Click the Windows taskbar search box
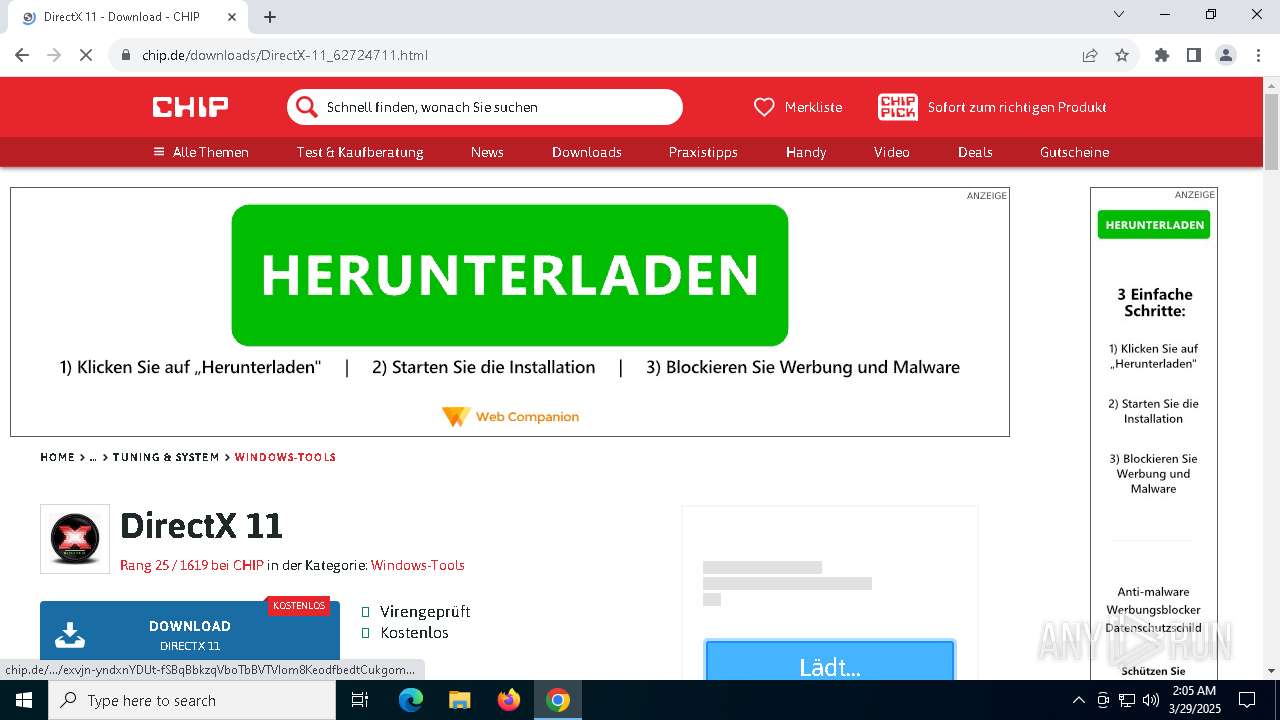 pyautogui.click(x=192, y=700)
